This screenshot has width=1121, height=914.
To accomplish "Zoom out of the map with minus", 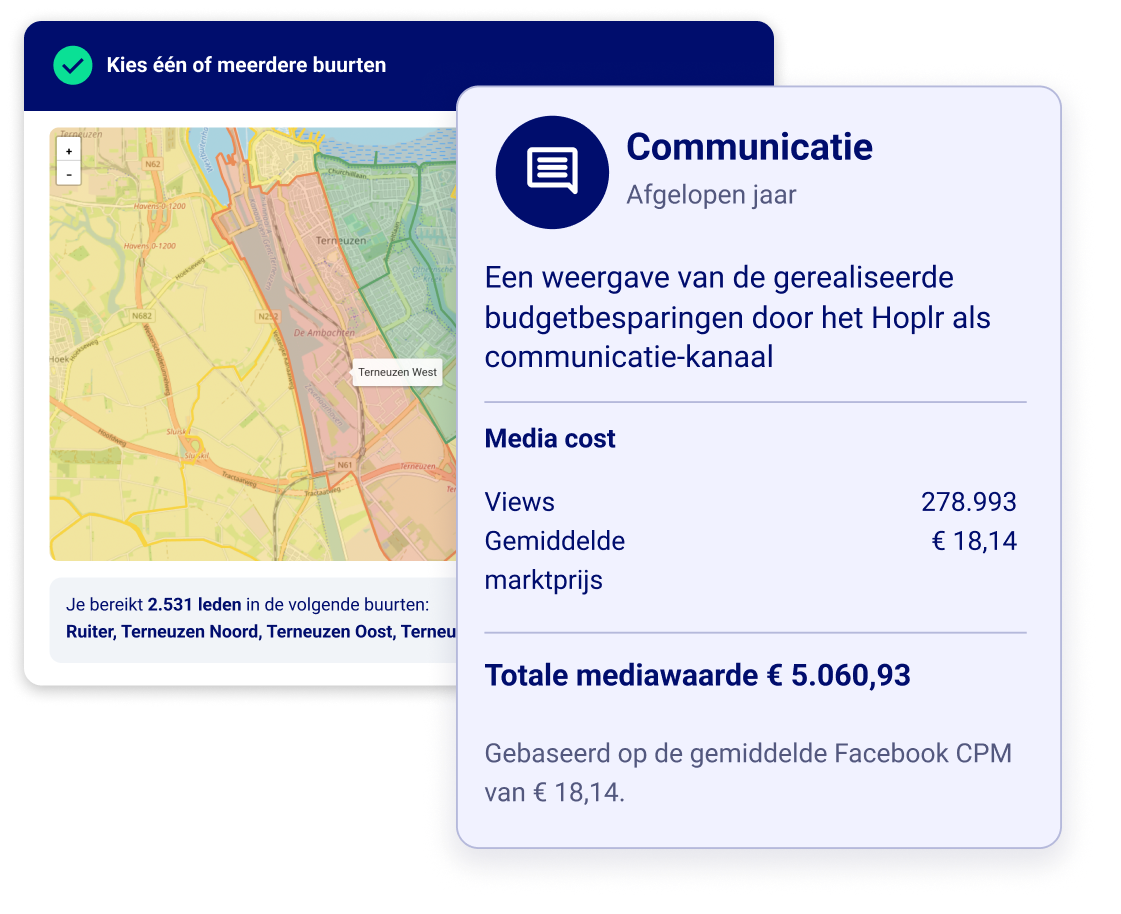I will [x=69, y=174].
